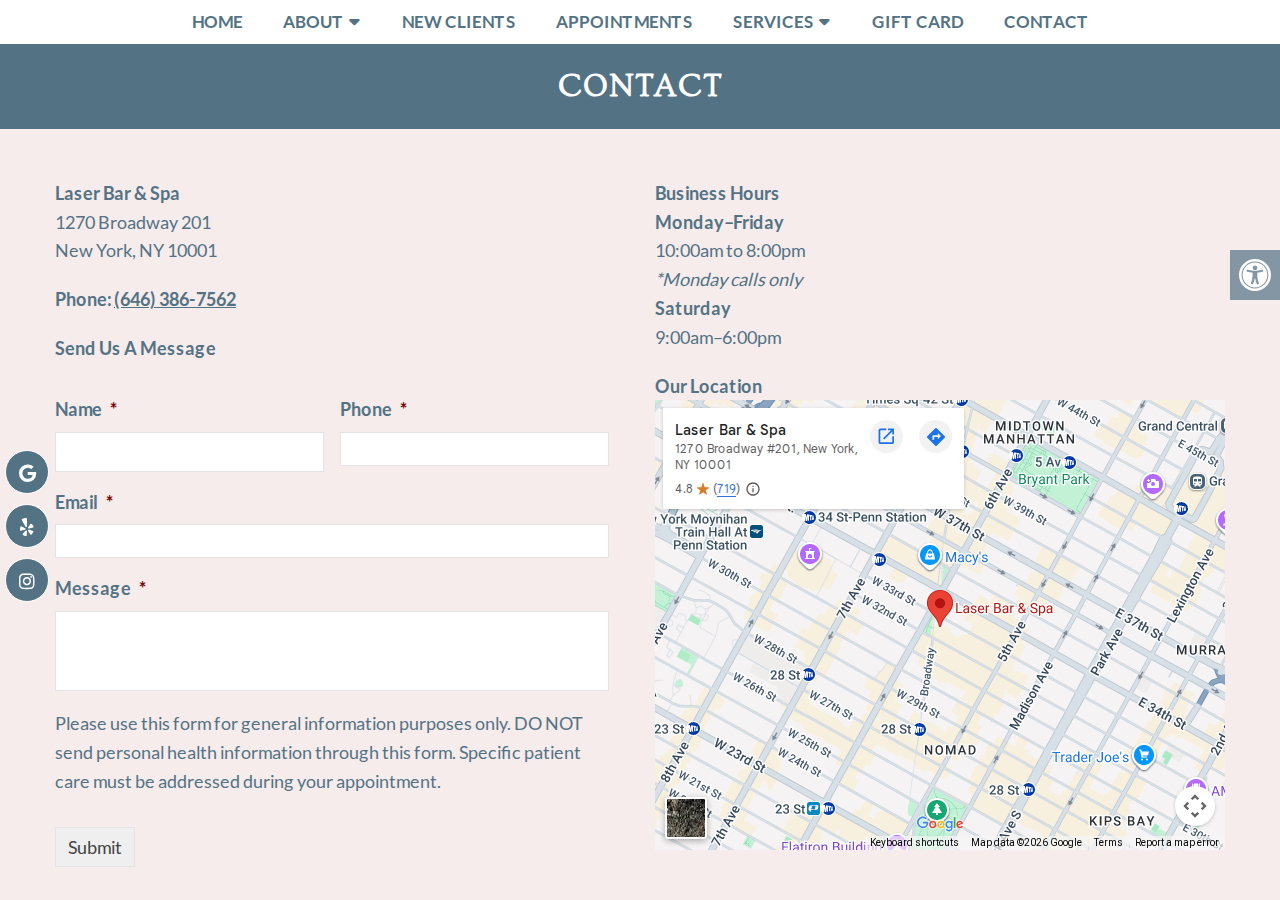Focus the Name input field
This screenshot has height=900, width=1280.
point(189,452)
